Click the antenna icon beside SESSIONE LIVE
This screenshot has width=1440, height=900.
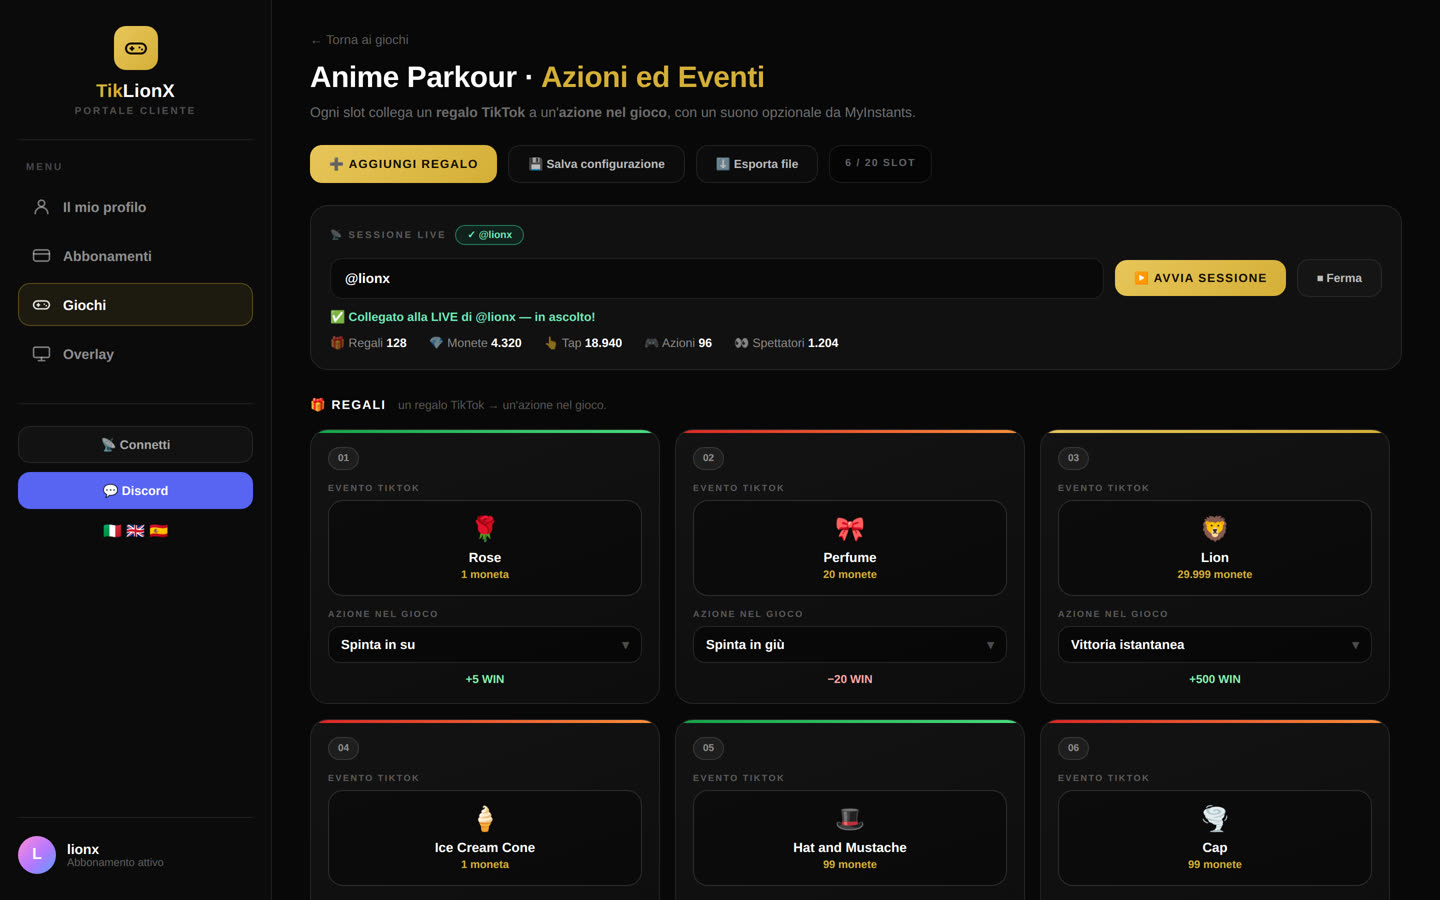tap(336, 235)
